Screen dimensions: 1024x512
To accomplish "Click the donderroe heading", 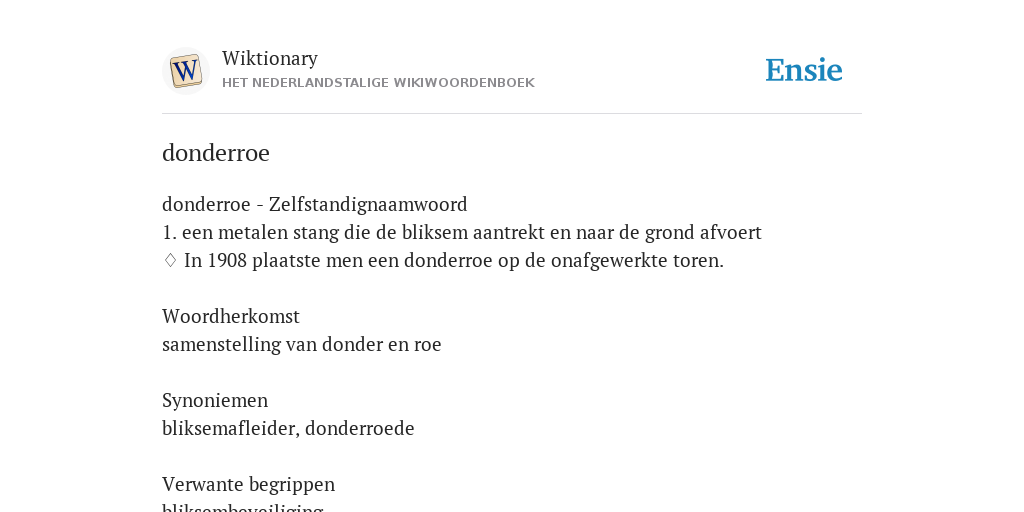I will (216, 153).
